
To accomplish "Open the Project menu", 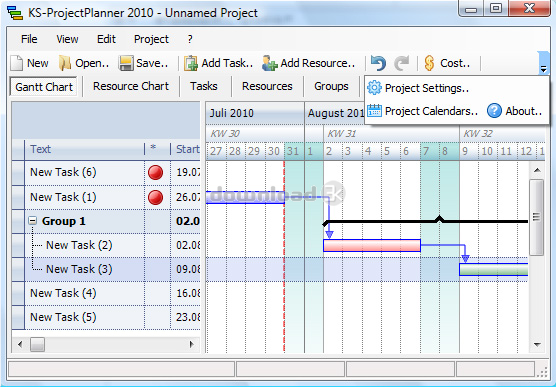I will pyautogui.click(x=151, y=39).
